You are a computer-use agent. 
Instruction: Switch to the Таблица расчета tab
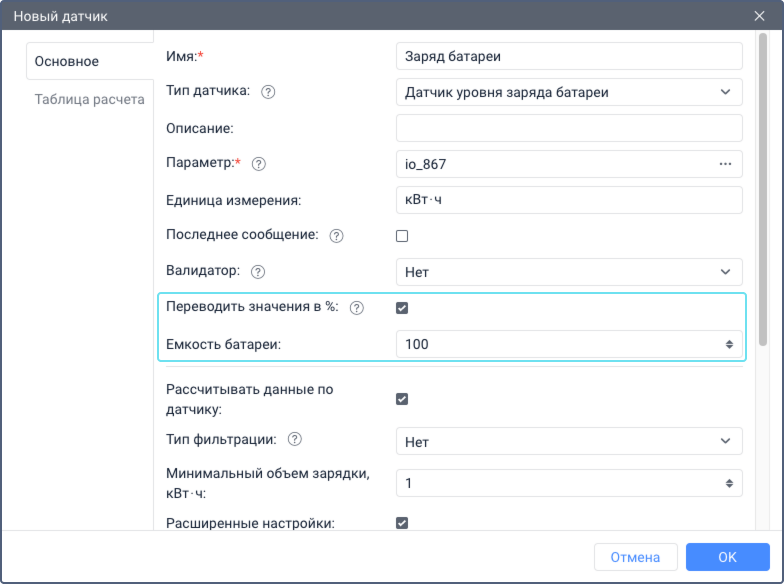pos(90,100)
